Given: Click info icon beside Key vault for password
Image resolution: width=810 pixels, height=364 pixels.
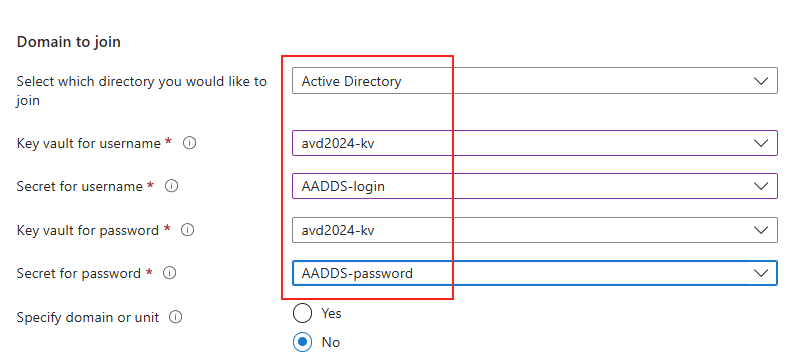Looking at the screenshot, I should click(x=188, y=230).
